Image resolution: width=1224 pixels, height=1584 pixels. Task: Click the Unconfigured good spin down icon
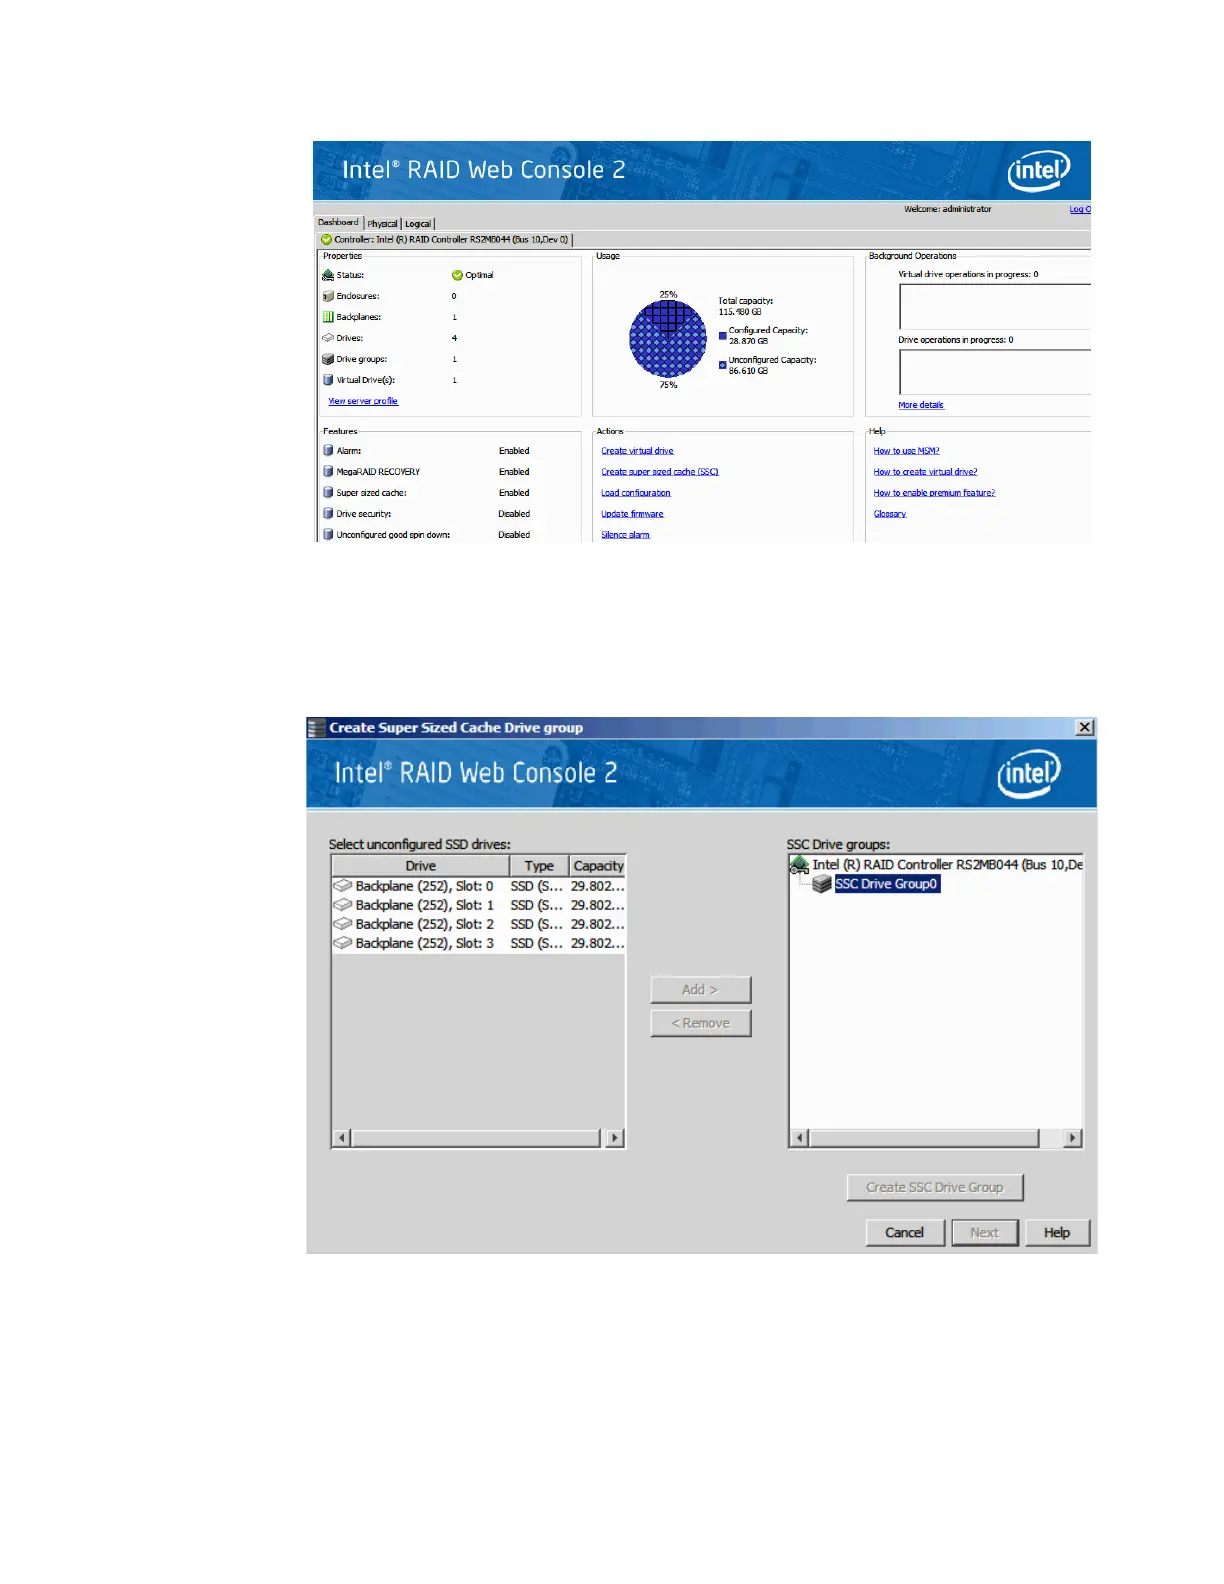point(328,535)
